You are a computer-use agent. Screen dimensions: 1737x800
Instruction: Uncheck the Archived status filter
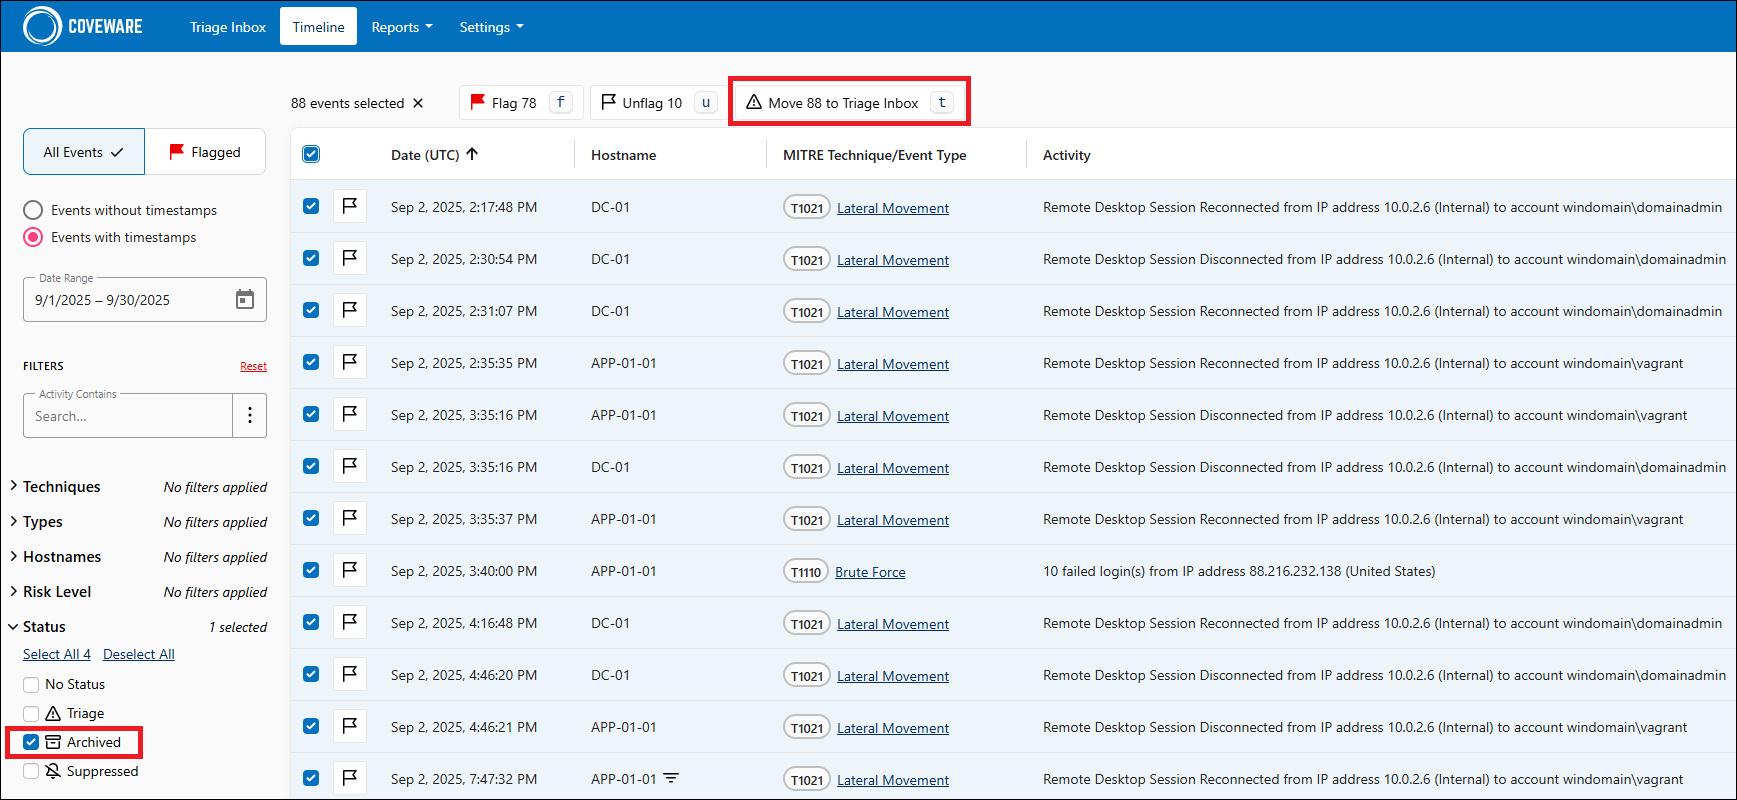tap(31, 742)
